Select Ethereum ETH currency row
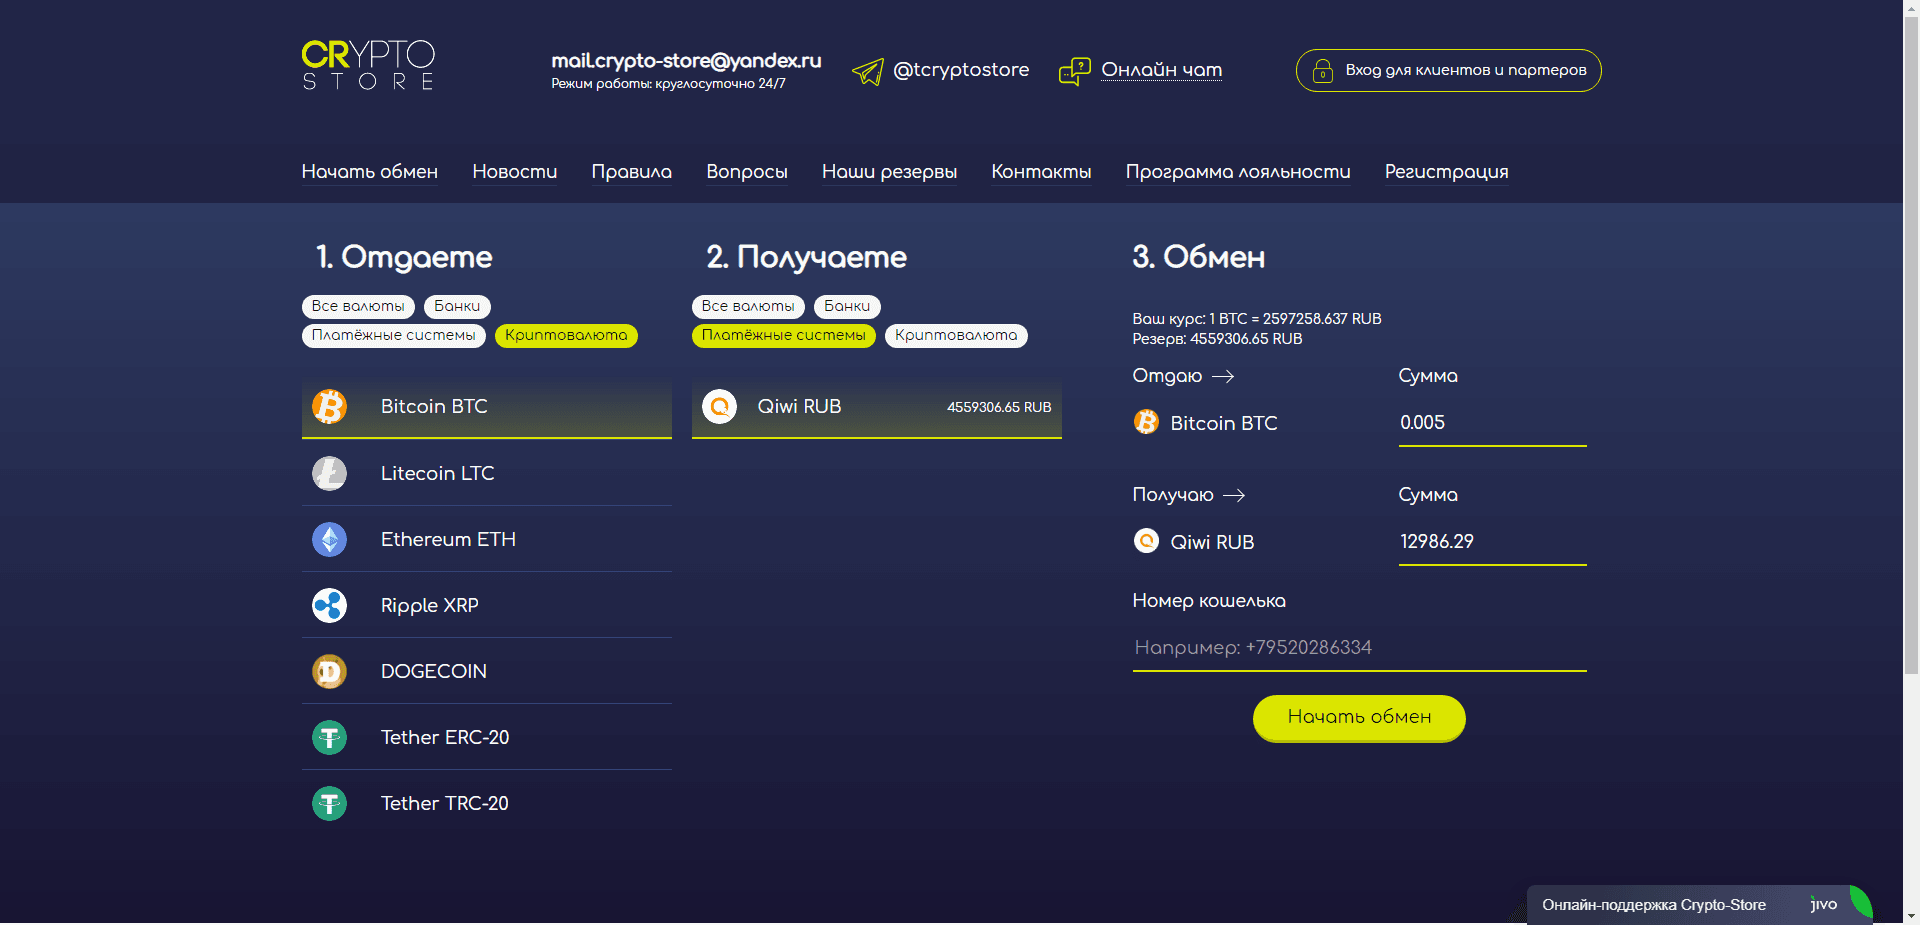 (487, 539)
